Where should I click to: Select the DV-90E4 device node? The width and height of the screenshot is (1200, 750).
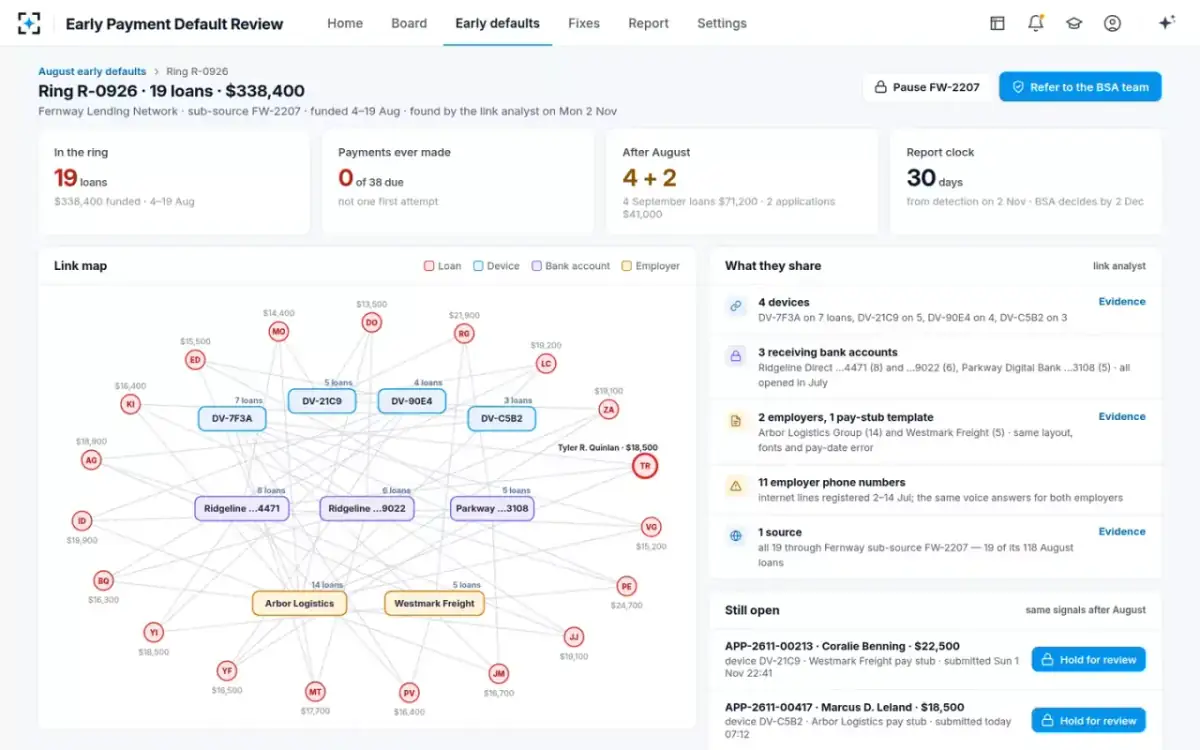click(411, 401)
